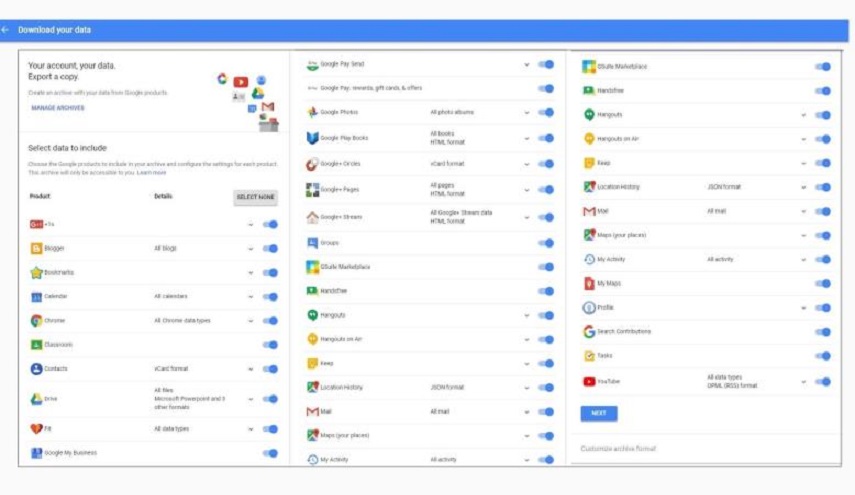
Task: Click the Google Photos pinwheel icon
Action: tap(312, 112)
